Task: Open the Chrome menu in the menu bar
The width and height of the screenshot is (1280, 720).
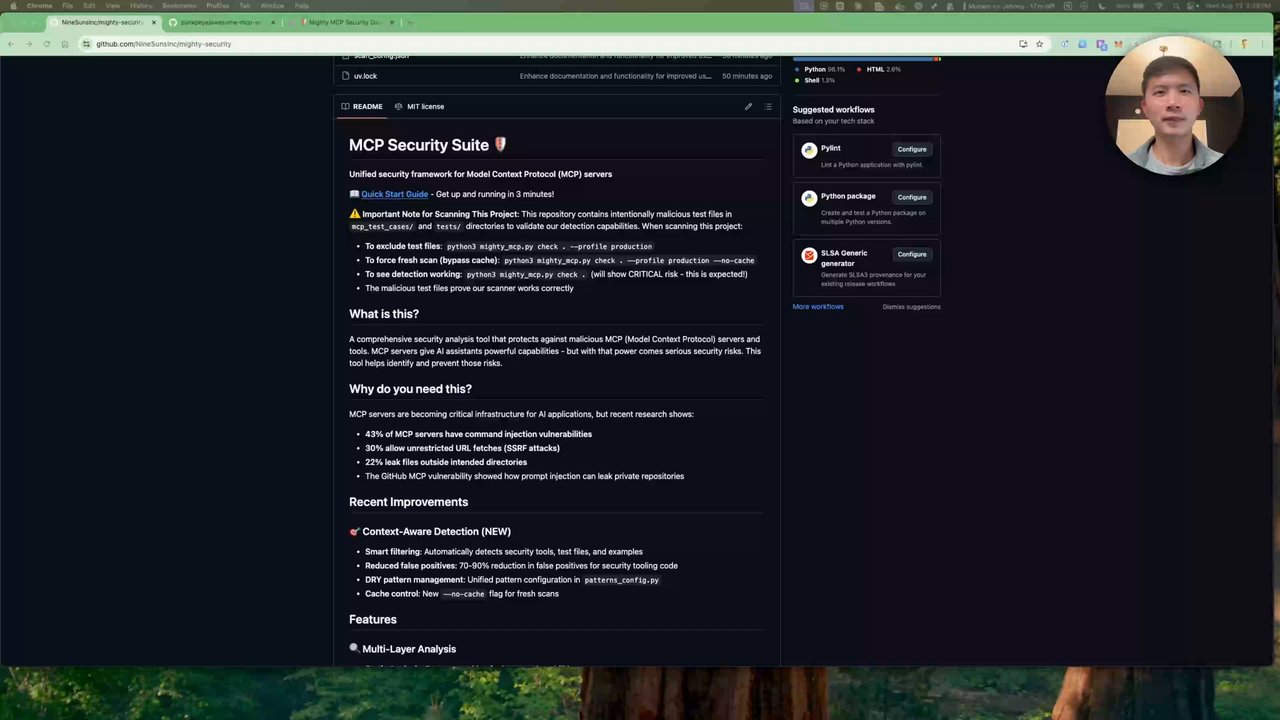Action: (40, 6)
